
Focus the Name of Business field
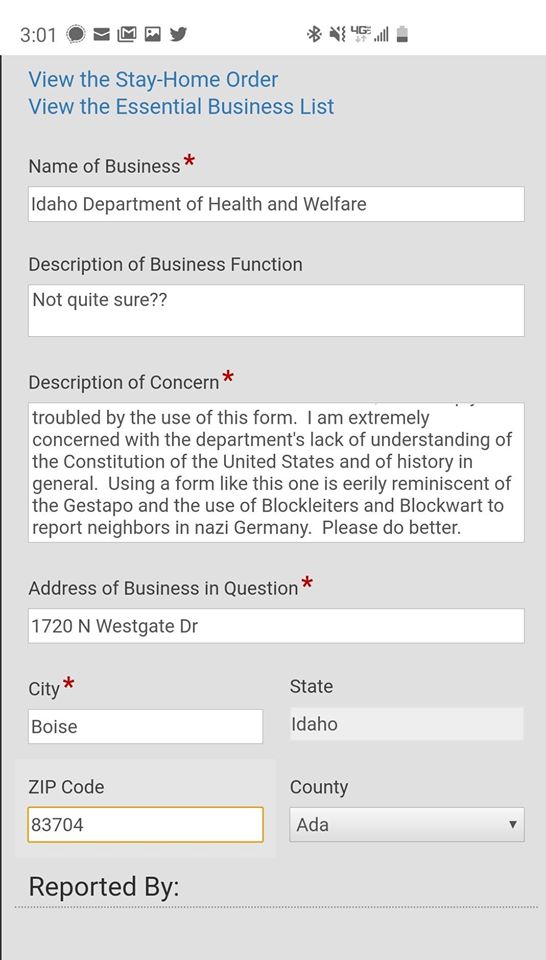pyautogui.click(x=276, y=204)
